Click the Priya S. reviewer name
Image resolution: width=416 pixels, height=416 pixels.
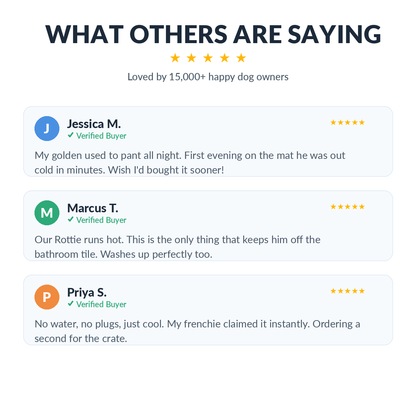click(x=87, y=293)
